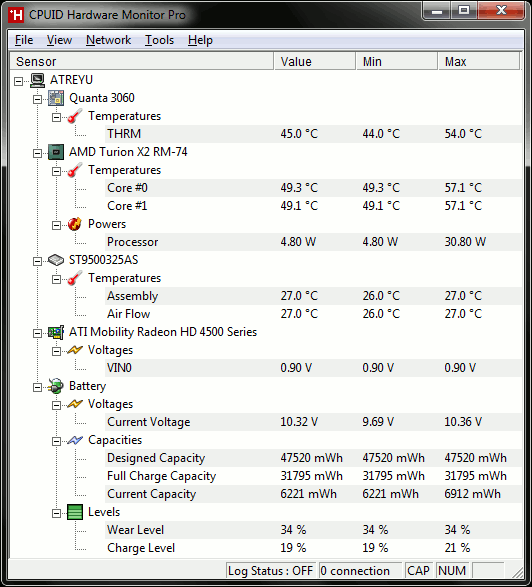
Task: Click the ATI Radeon graphics card icon
Action: pos(56,332)
